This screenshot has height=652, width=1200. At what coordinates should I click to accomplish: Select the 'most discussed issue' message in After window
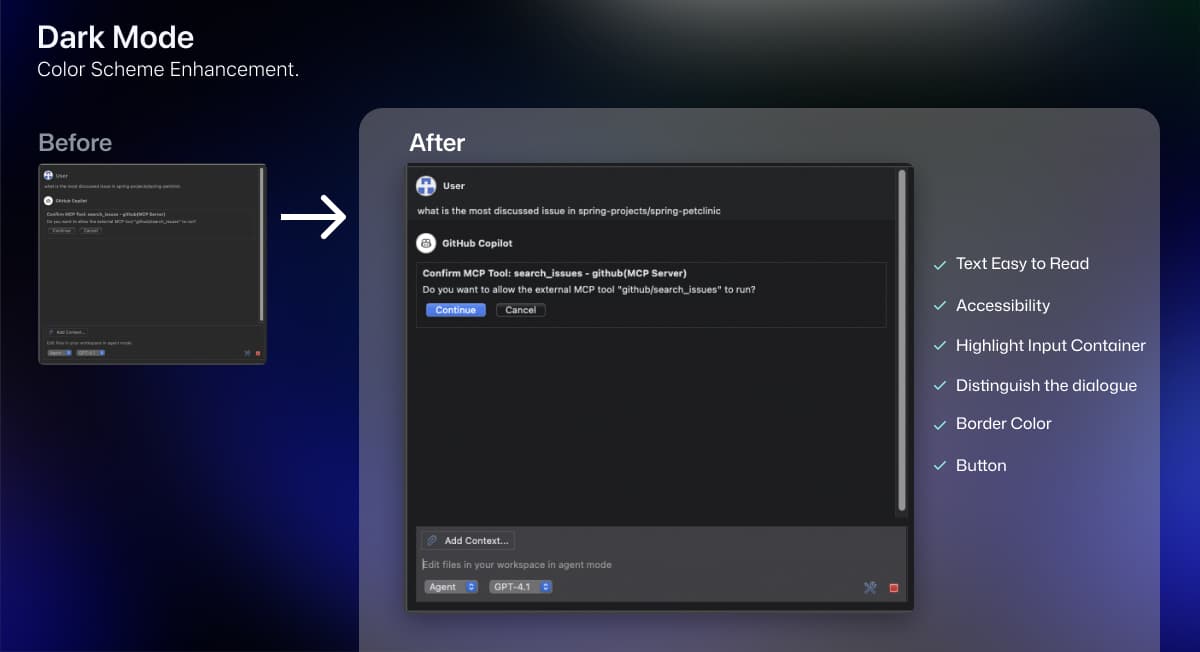pyautogui.click(x=569, y=211)
